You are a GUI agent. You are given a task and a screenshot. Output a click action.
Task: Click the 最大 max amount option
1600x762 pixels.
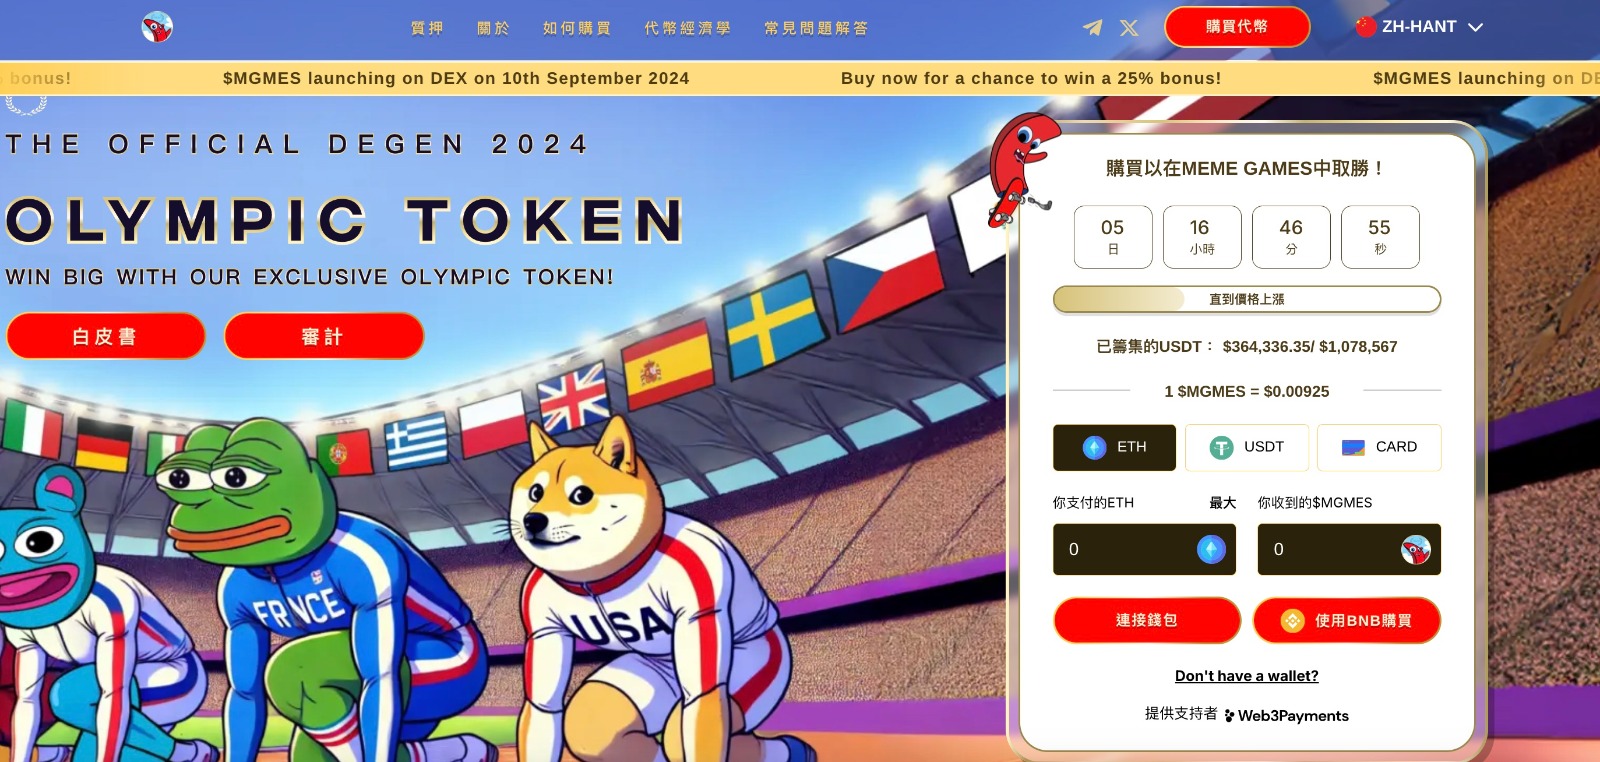pyautogui.click(x=1222, y=503)
